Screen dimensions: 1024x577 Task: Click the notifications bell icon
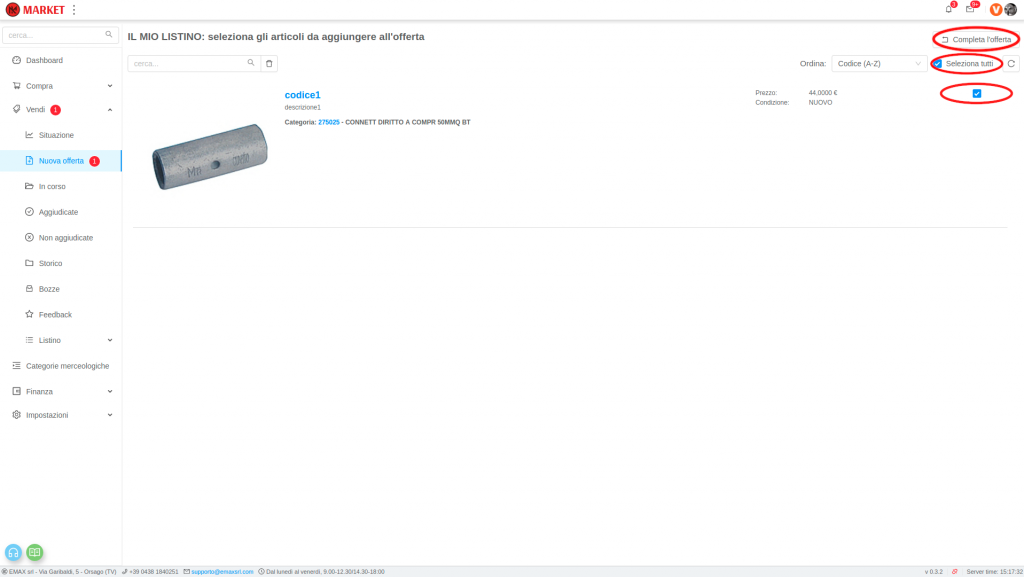click(x=948, y=9)
